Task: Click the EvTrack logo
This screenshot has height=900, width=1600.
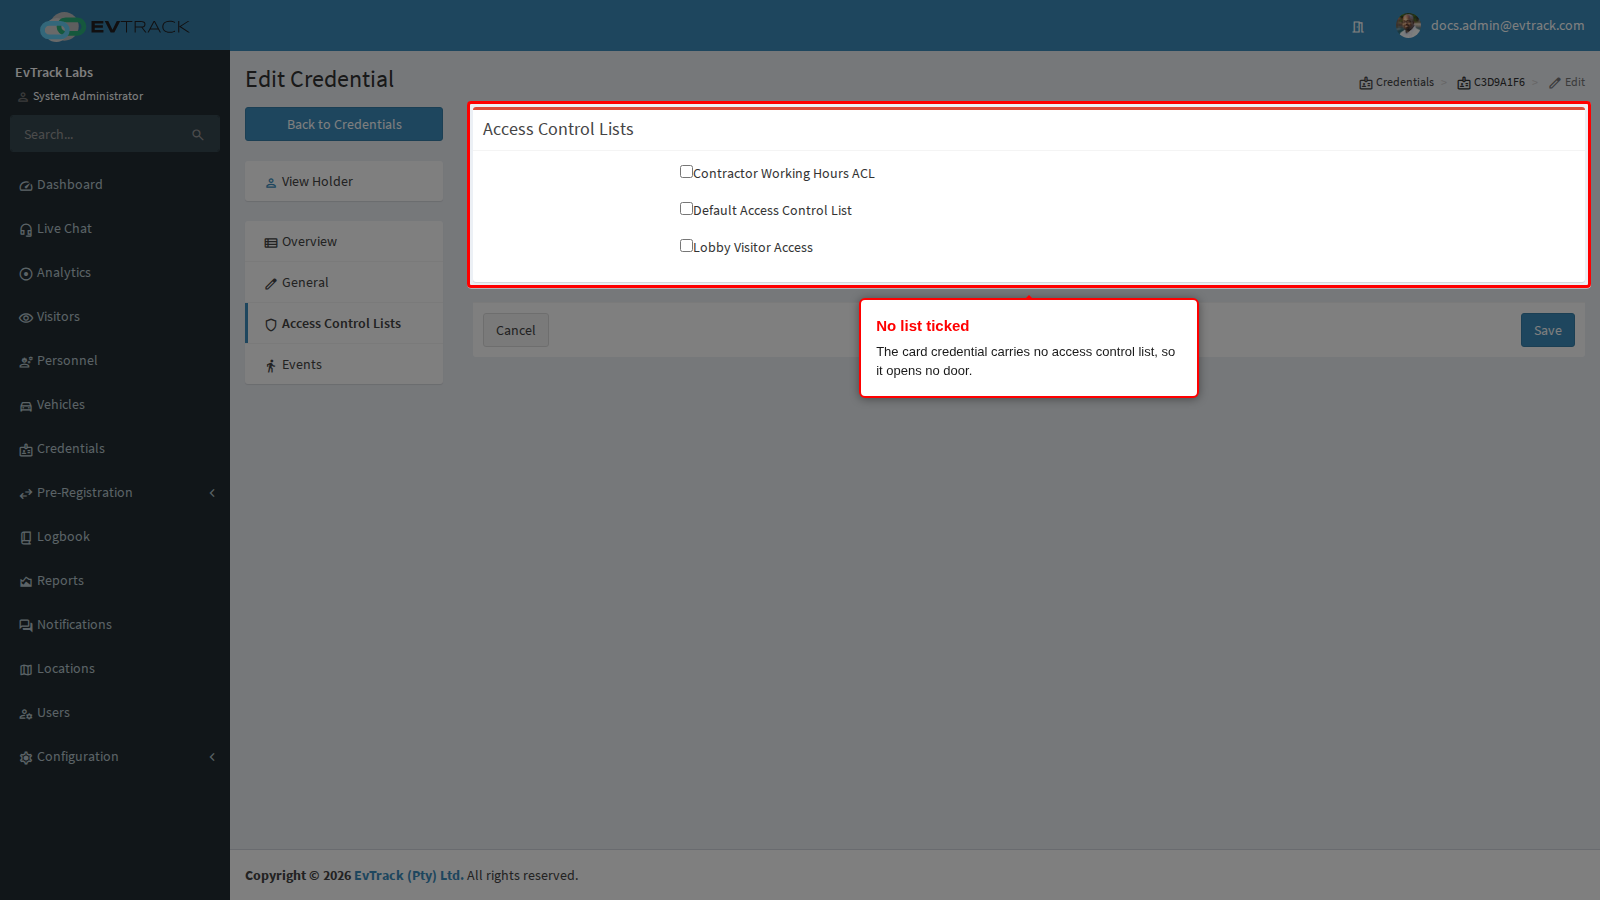Action: (115, 26)
